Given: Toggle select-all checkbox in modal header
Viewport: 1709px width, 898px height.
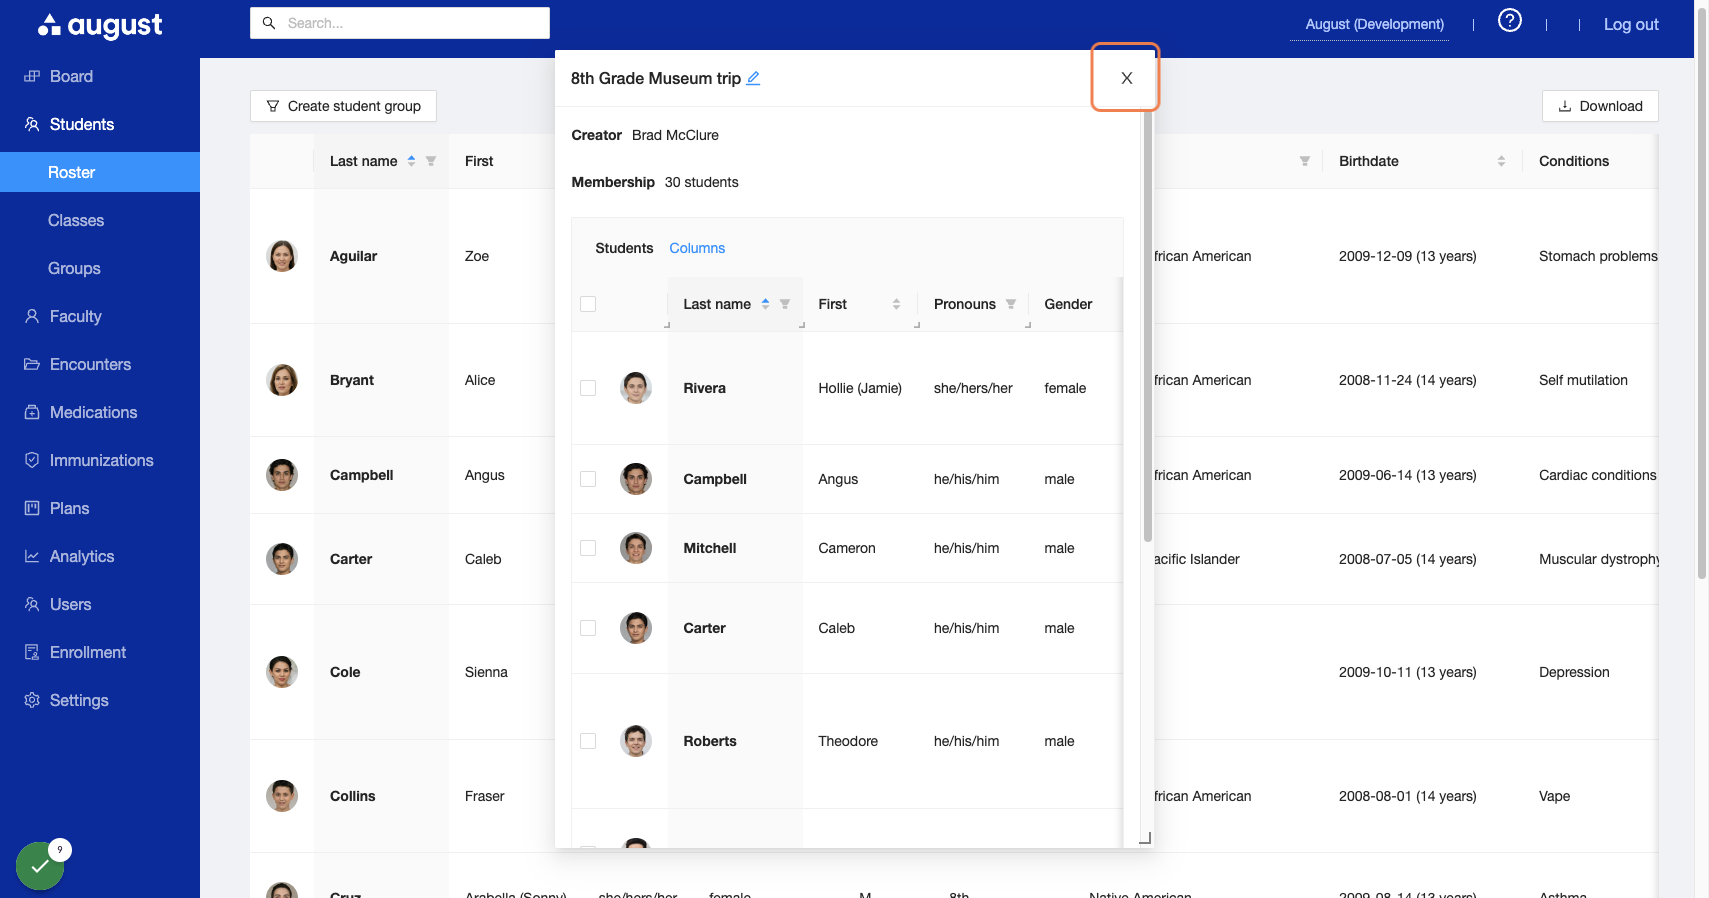Looking at the screenshot, I should tap(588, 304).
